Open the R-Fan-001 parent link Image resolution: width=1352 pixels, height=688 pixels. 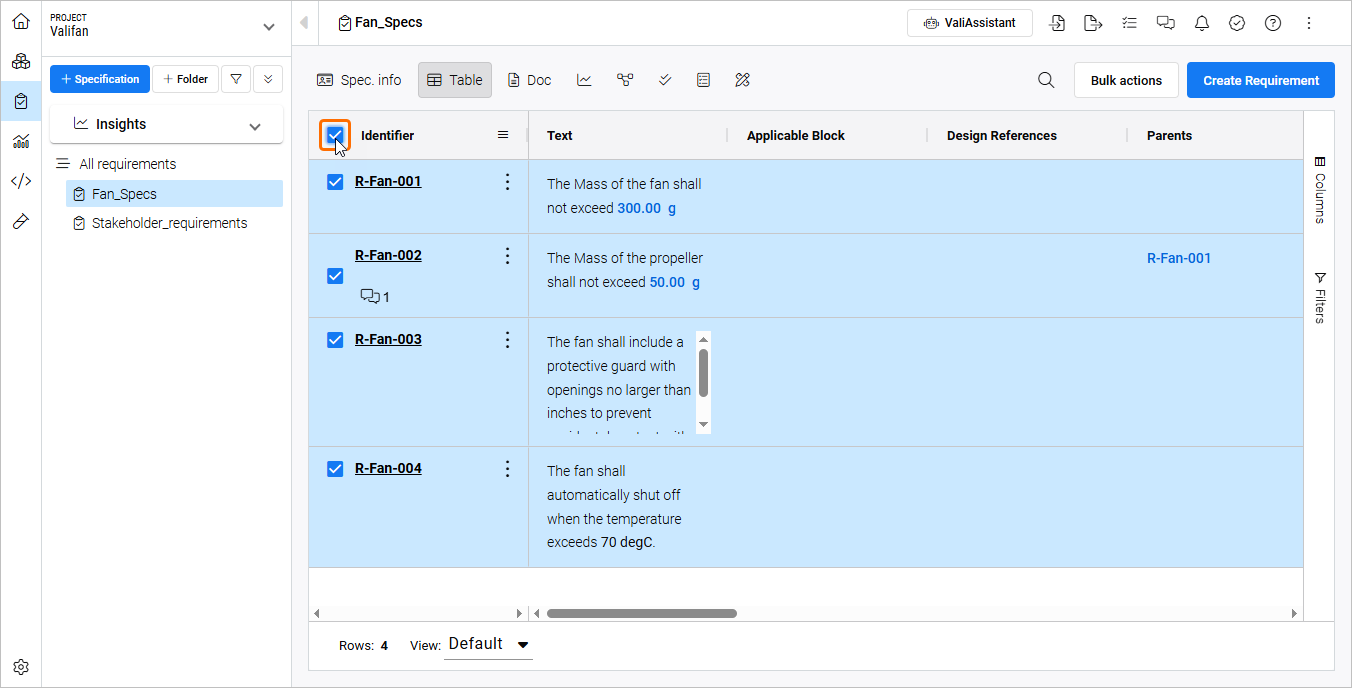pos(1178,258)
